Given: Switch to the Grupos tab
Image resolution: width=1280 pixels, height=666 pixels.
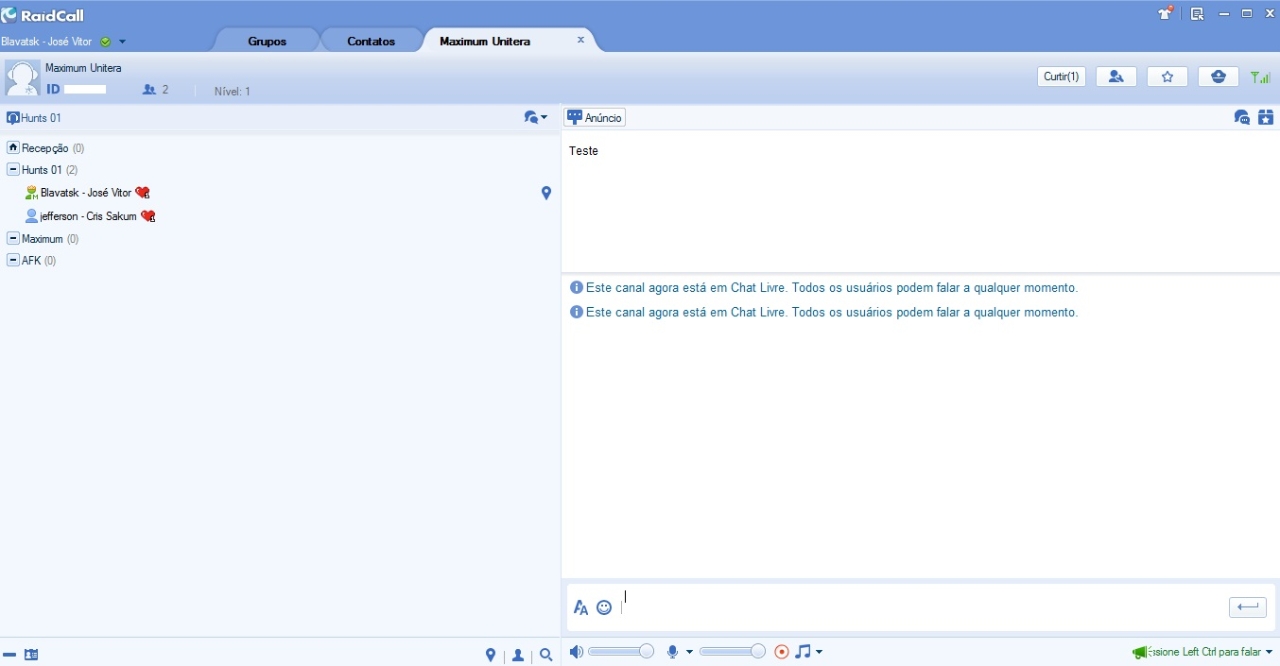Looking at the screenshot, I should tap(267, 41).
